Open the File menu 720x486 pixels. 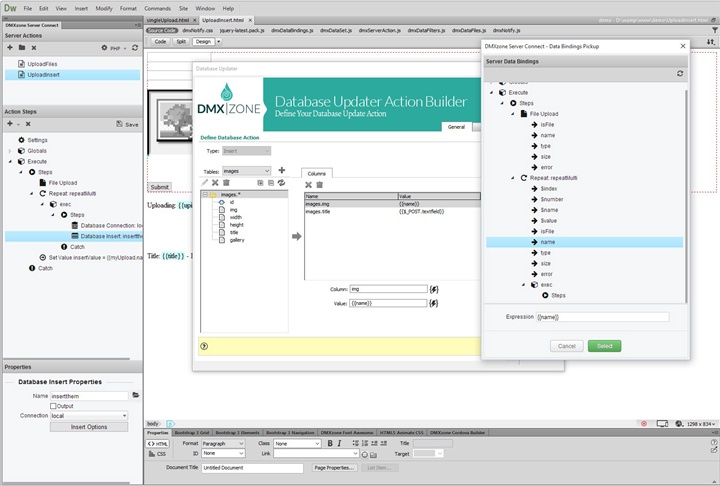(28, 8)
